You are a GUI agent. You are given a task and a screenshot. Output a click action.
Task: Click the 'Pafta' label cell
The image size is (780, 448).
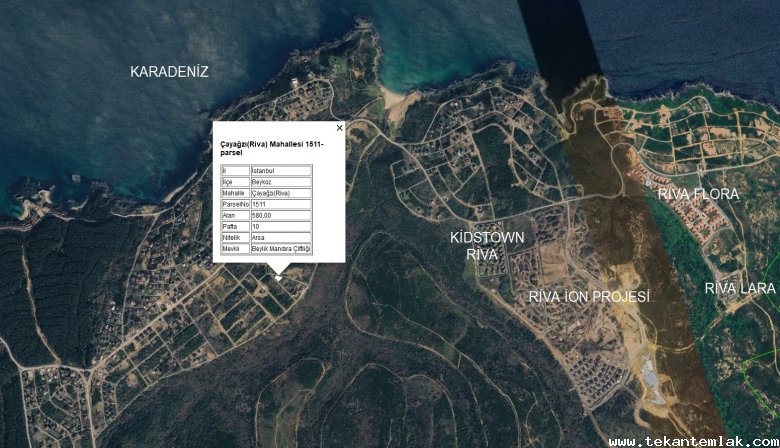pyautogui.click(x=235, y=226)
